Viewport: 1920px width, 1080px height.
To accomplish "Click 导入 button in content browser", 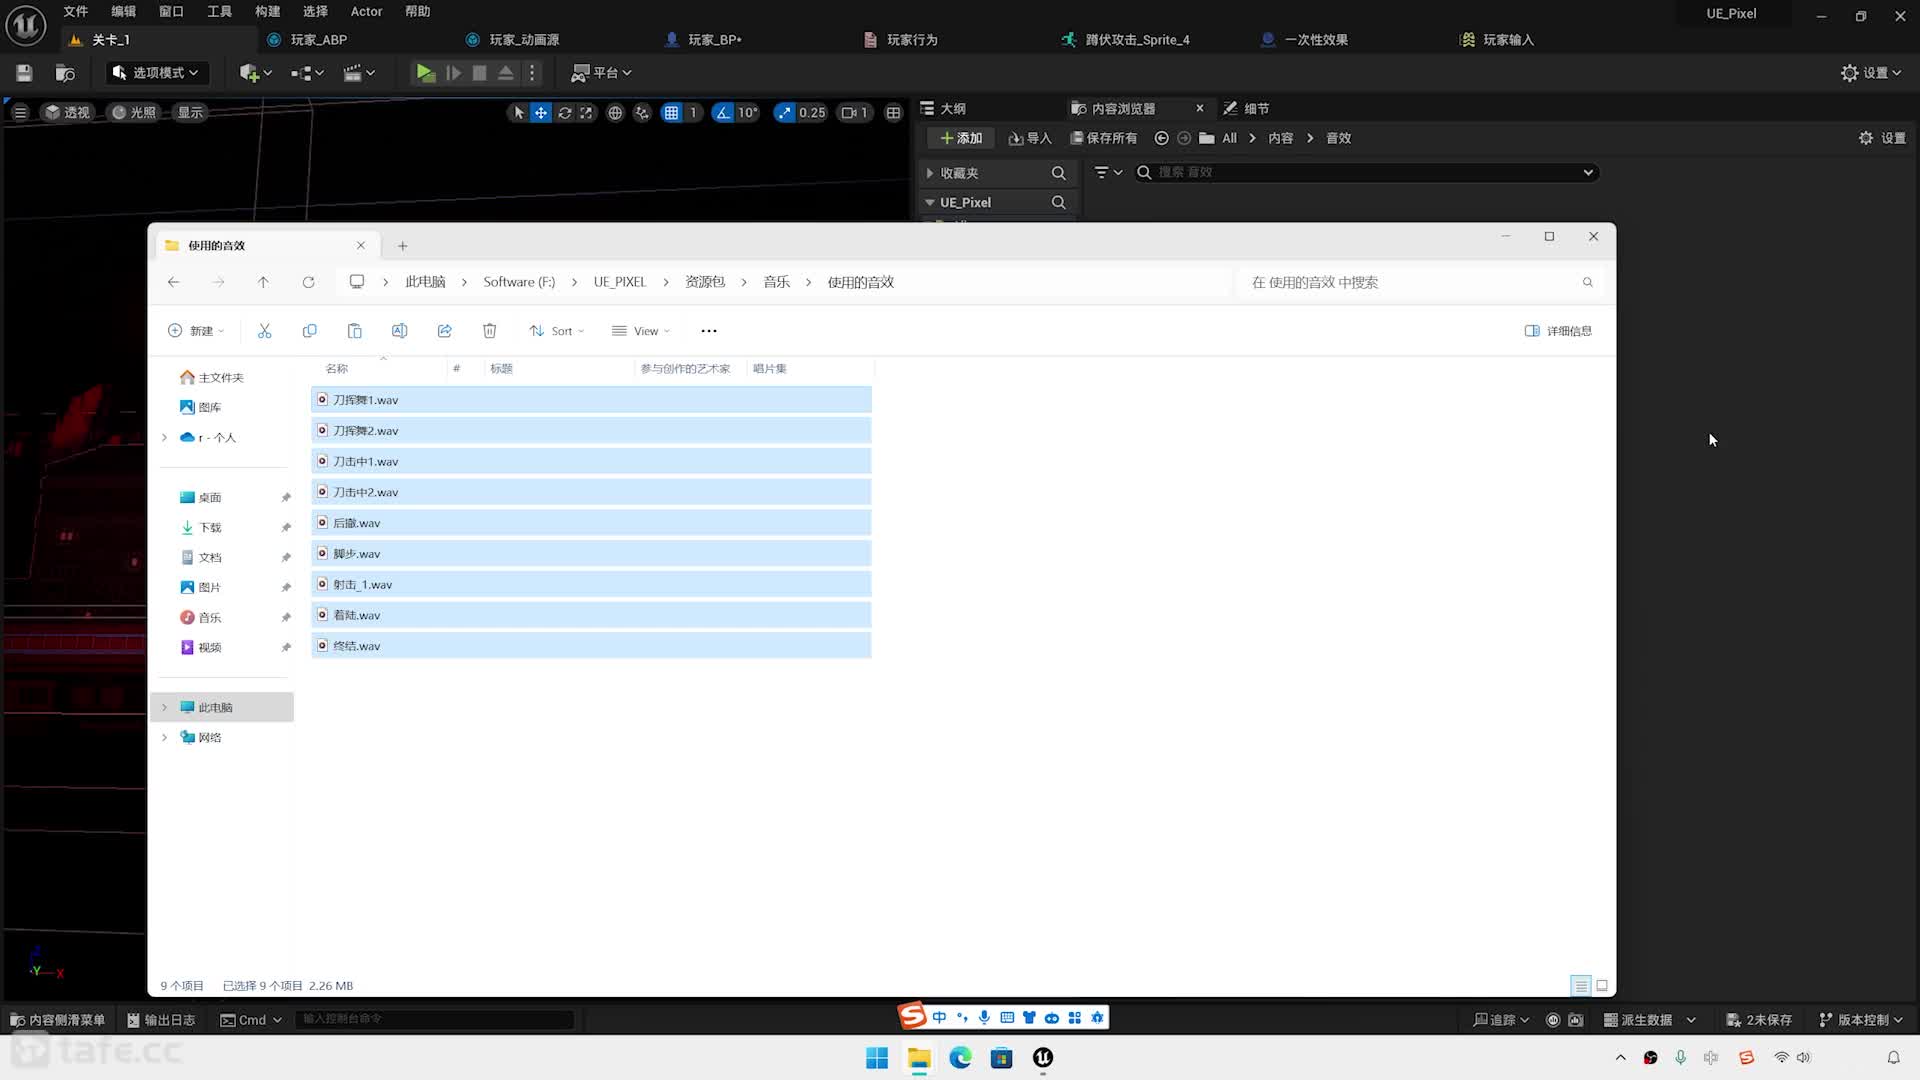I will click(x=1033, y=137).
